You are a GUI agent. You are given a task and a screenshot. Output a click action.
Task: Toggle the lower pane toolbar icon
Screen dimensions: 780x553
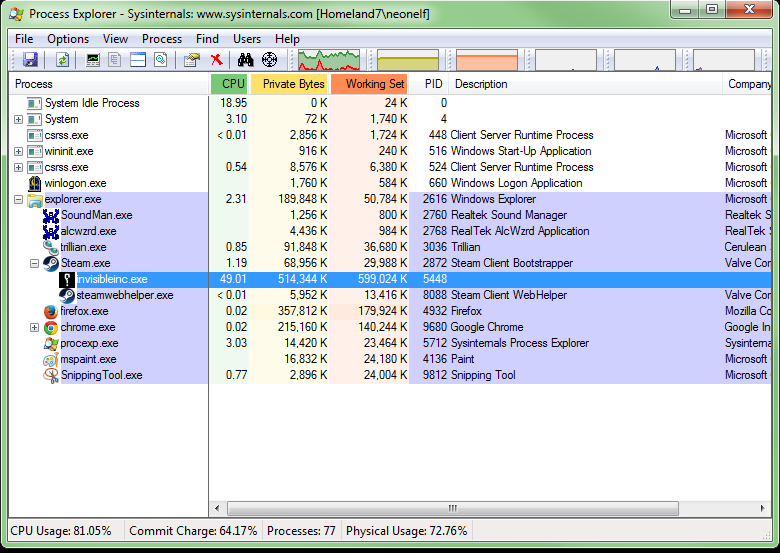138,60
